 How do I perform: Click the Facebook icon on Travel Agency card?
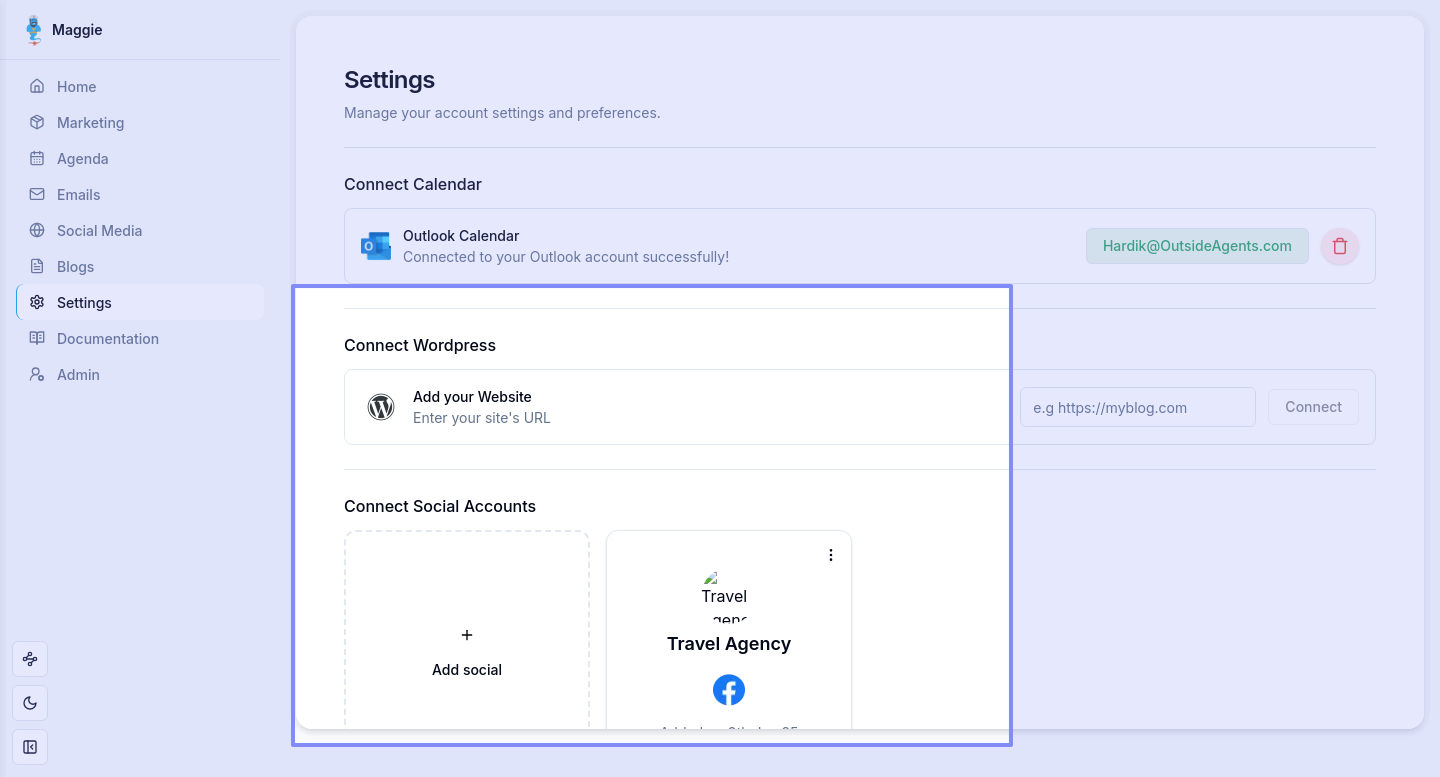click(x=729, y=690)
